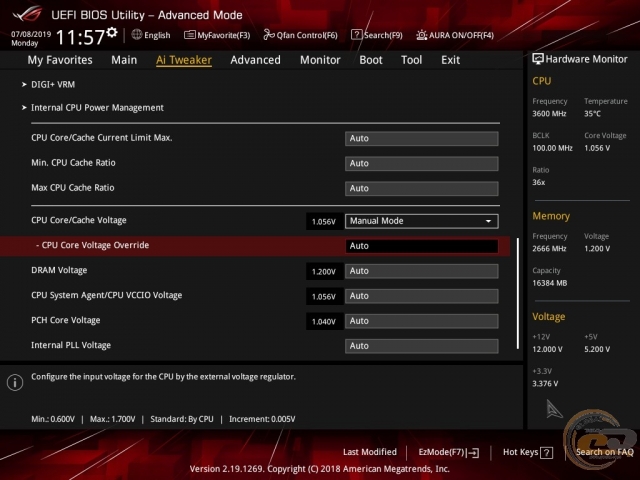Click the Internal PLL Voltage label
Screen dimensions: 640x480
[71, 345]
